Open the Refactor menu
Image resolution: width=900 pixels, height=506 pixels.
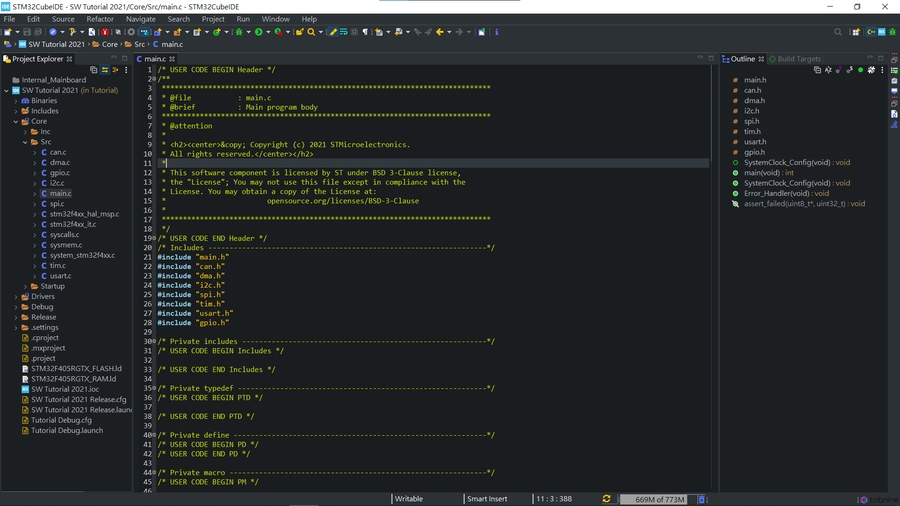pos(100,19)
